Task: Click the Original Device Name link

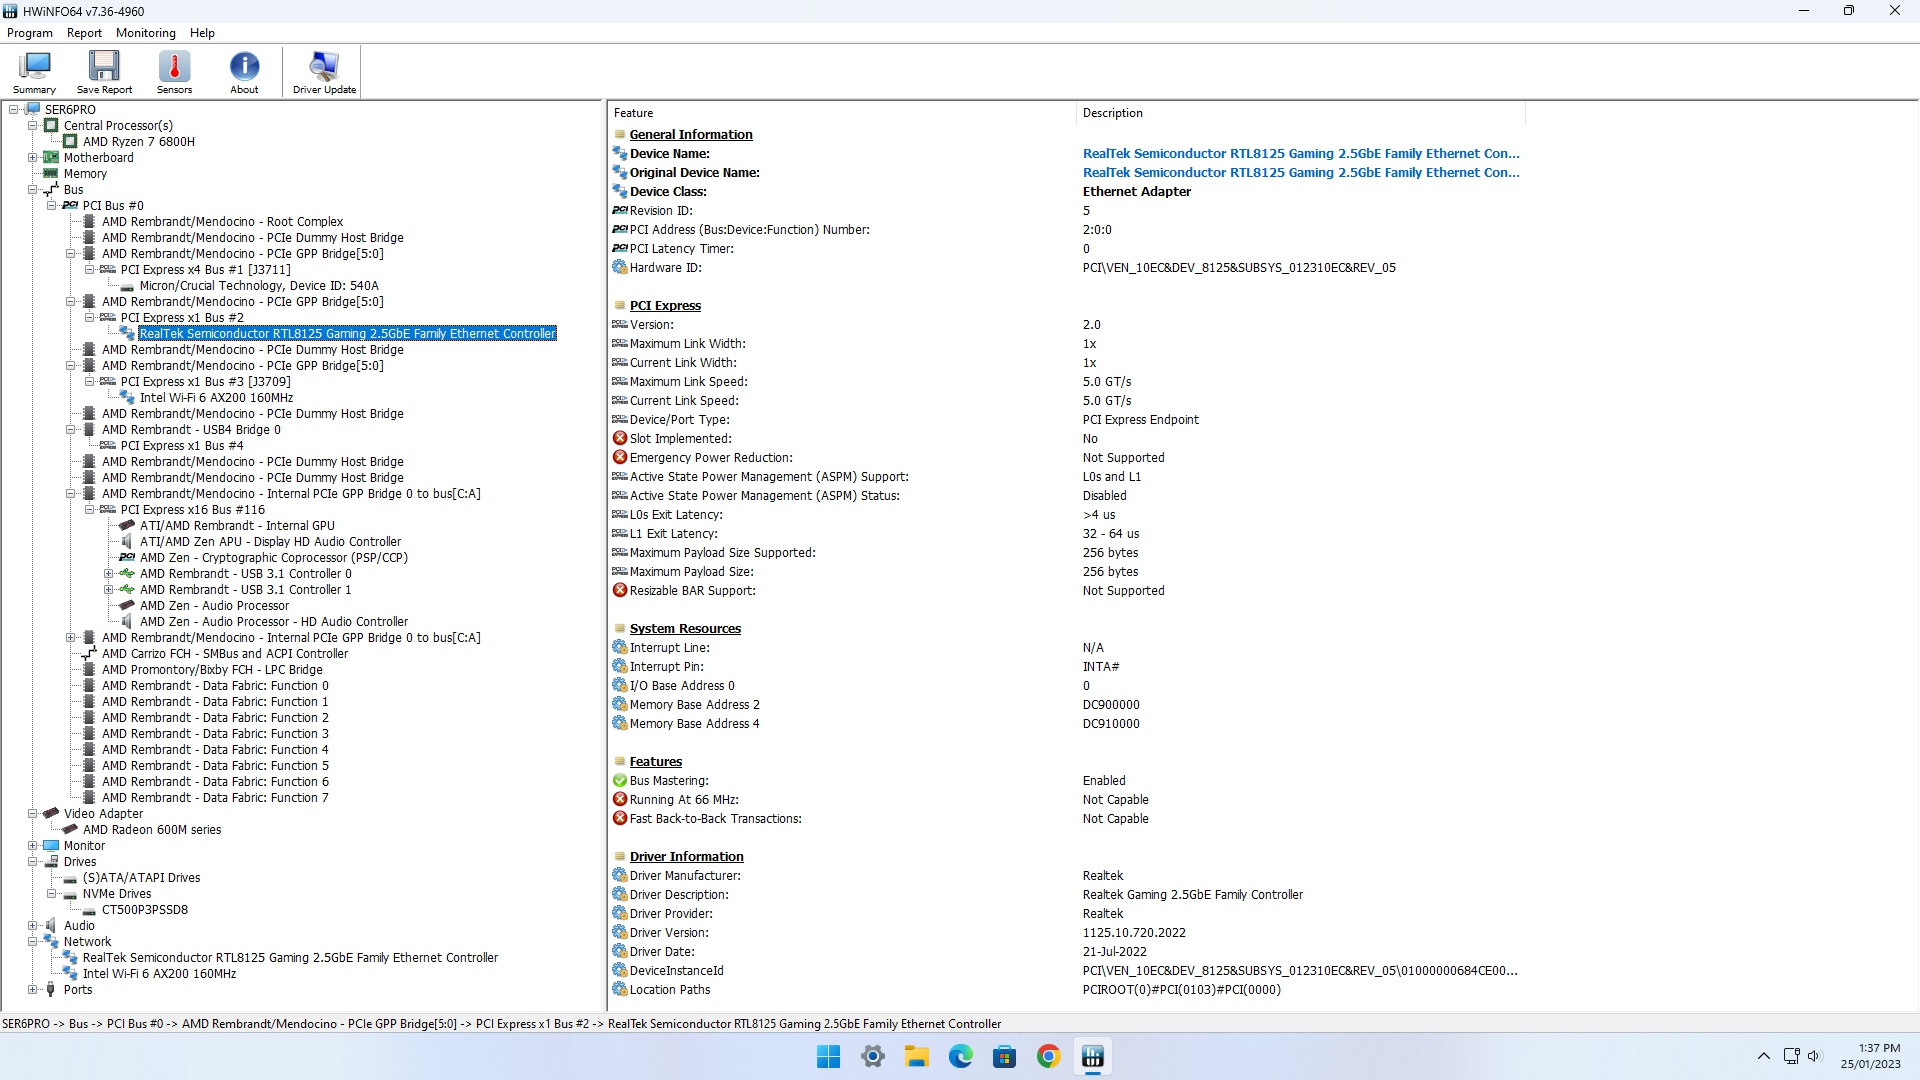Action: (x=1301, y=173)
